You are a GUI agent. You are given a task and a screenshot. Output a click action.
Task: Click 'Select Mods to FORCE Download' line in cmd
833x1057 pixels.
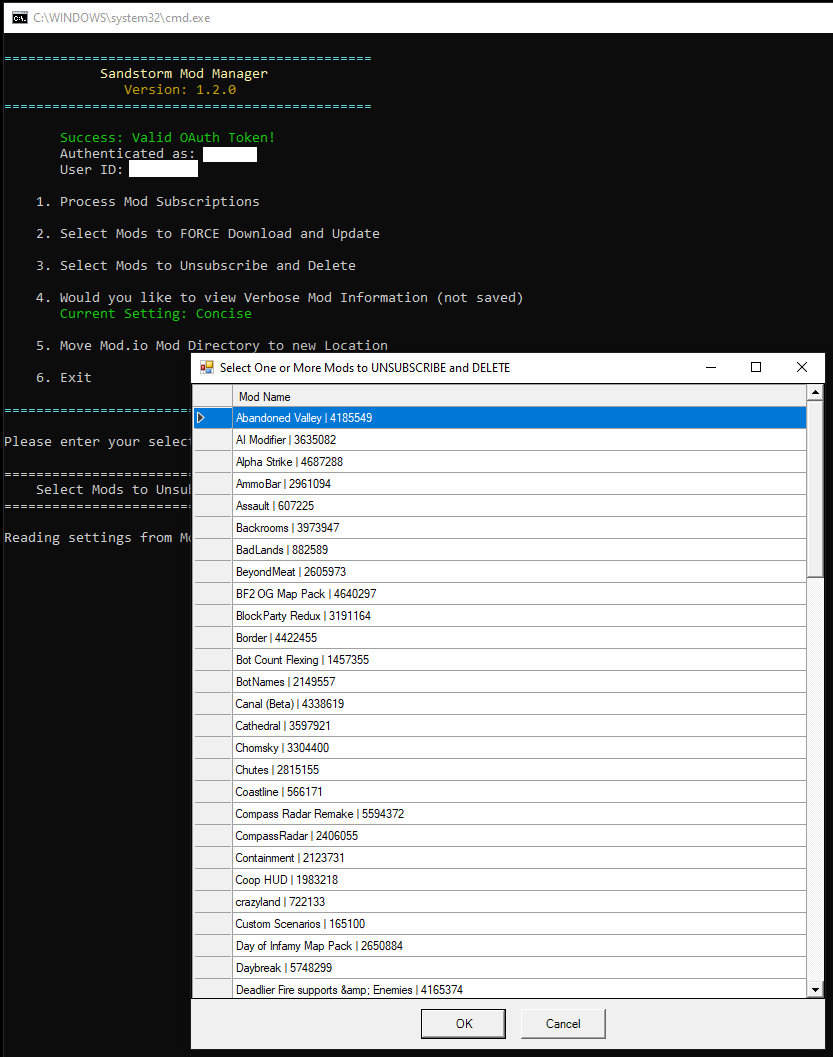pyautogui.click(x=220, y=234)
